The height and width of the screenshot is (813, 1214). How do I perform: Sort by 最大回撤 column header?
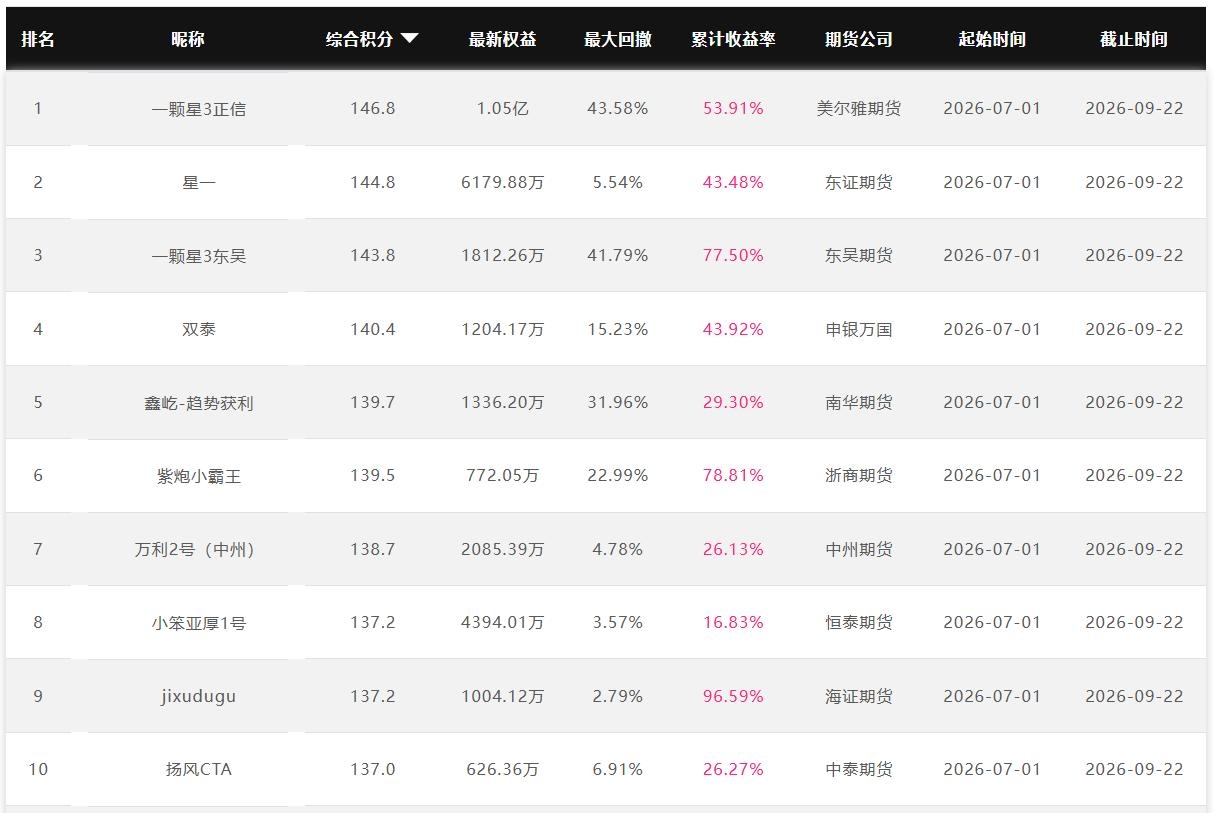click(618, 39)
